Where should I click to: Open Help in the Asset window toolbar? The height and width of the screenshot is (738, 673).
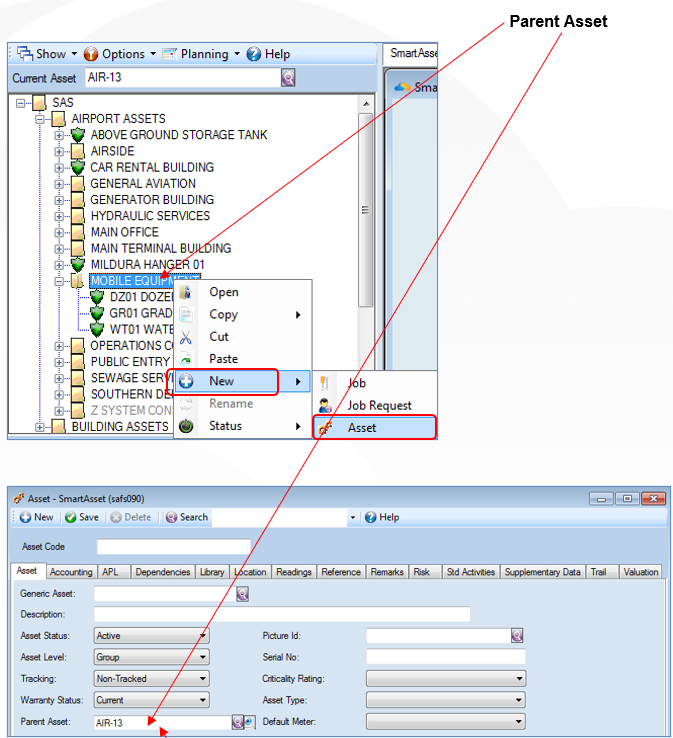point(370,517)
